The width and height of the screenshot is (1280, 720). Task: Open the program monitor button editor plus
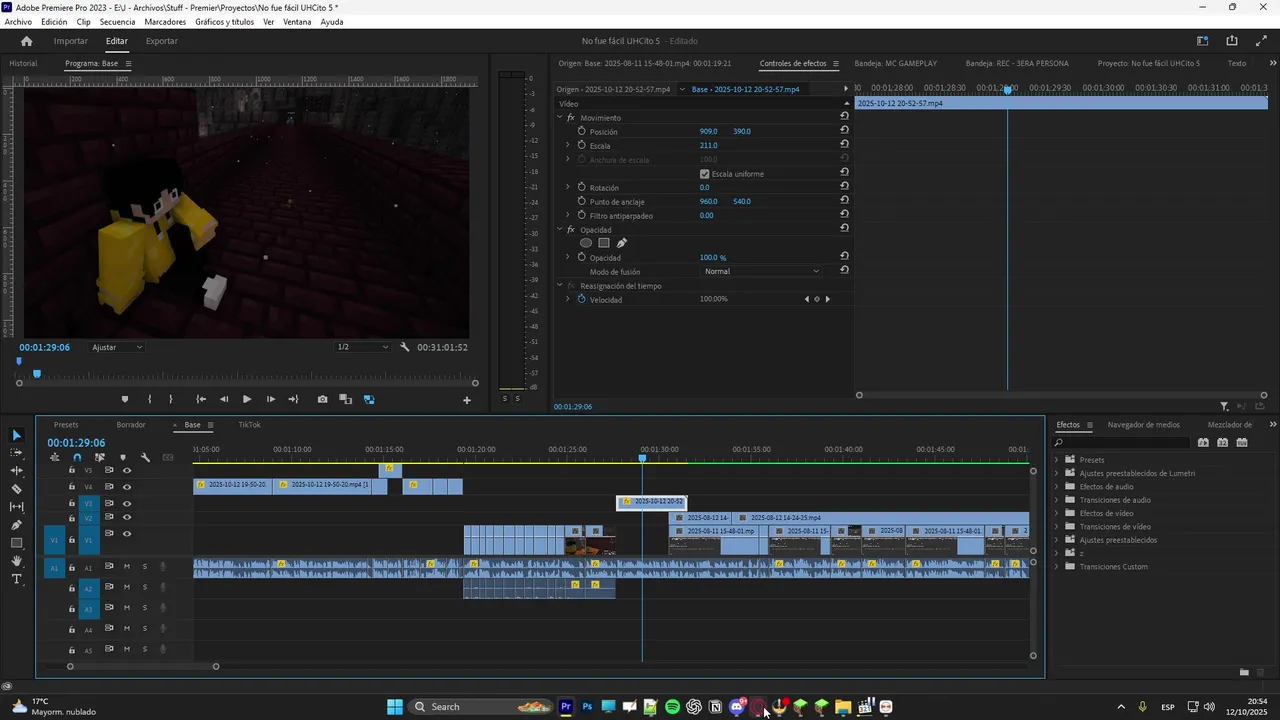(466, 400)
